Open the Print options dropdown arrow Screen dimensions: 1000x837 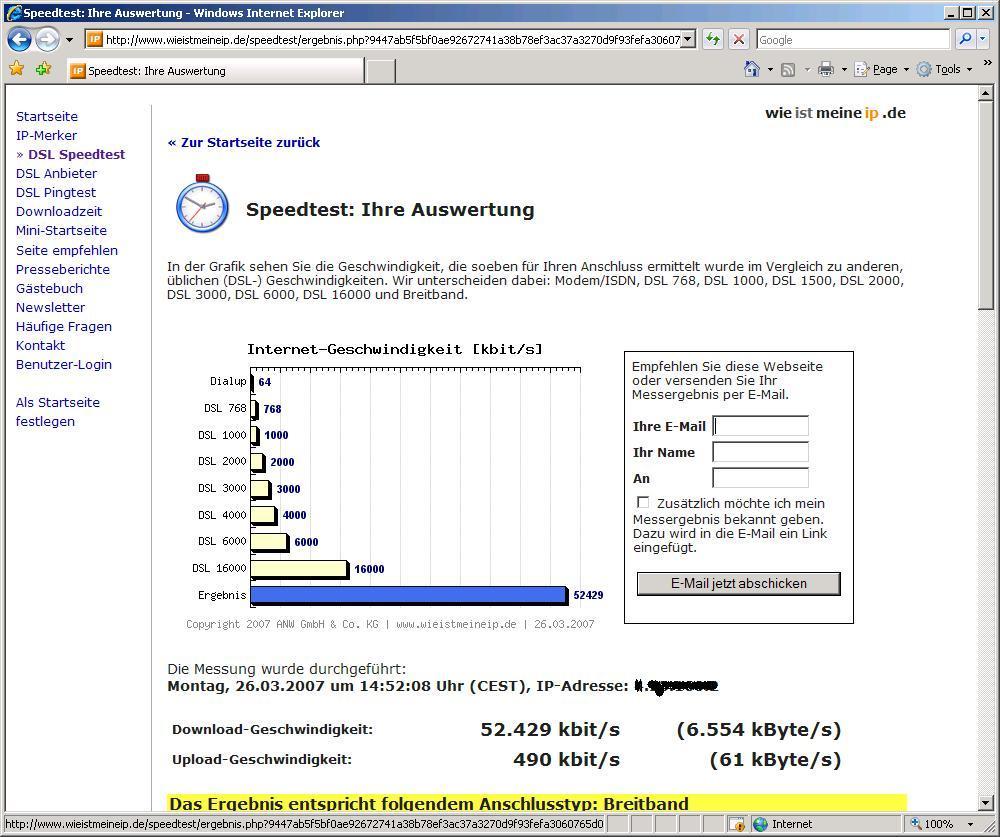[x=844, y=70]
